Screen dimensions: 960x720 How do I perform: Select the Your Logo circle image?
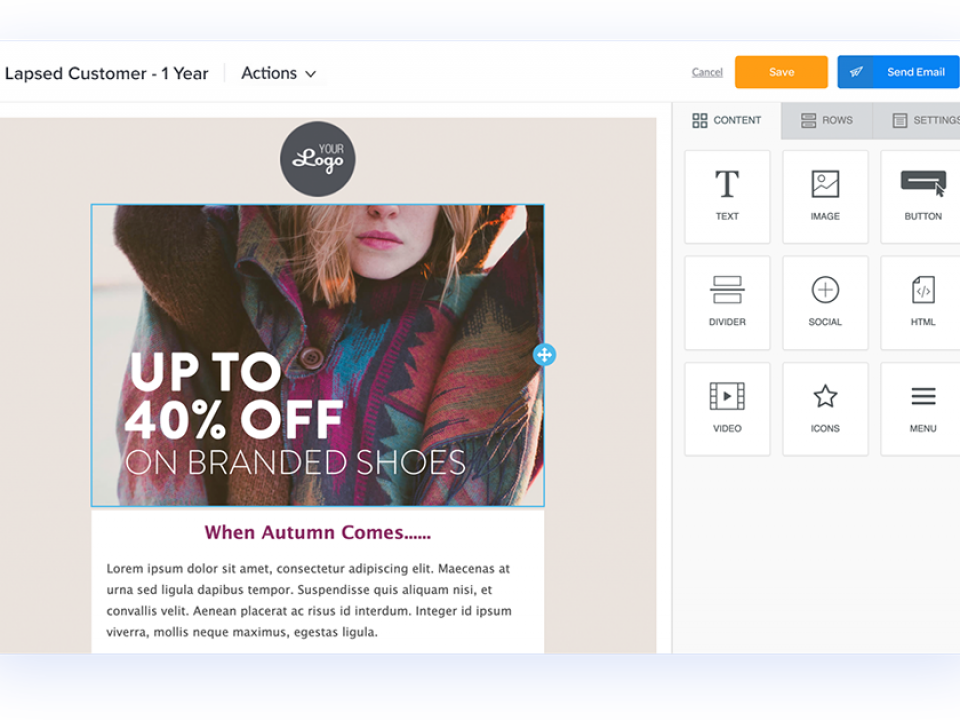tap(318, 159)
